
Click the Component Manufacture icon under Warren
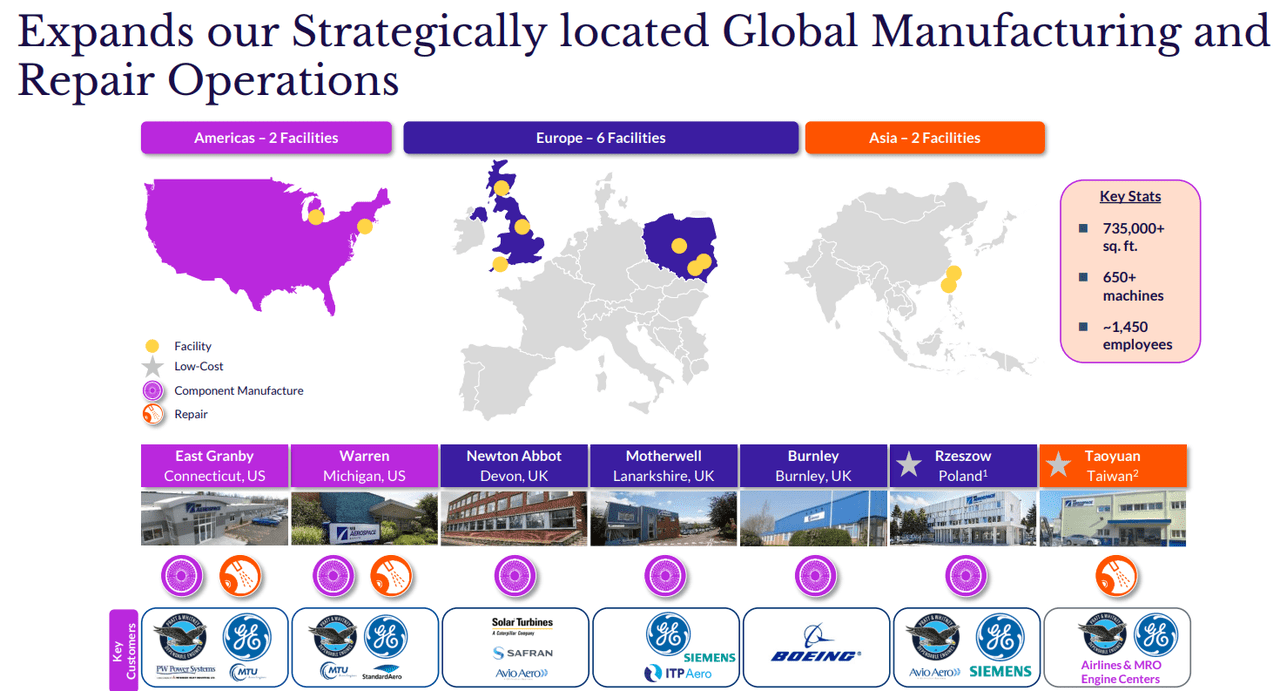tap(333, 576)
